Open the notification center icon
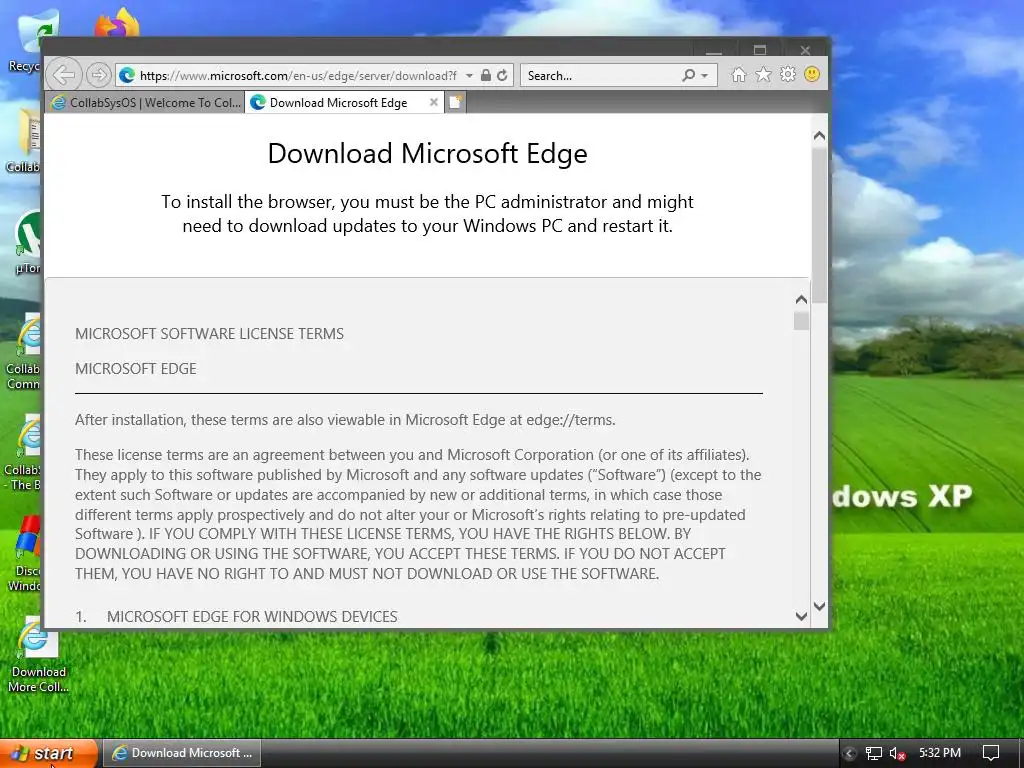Viewport: 1024px width, 768px height. click(x=991, y=754)
